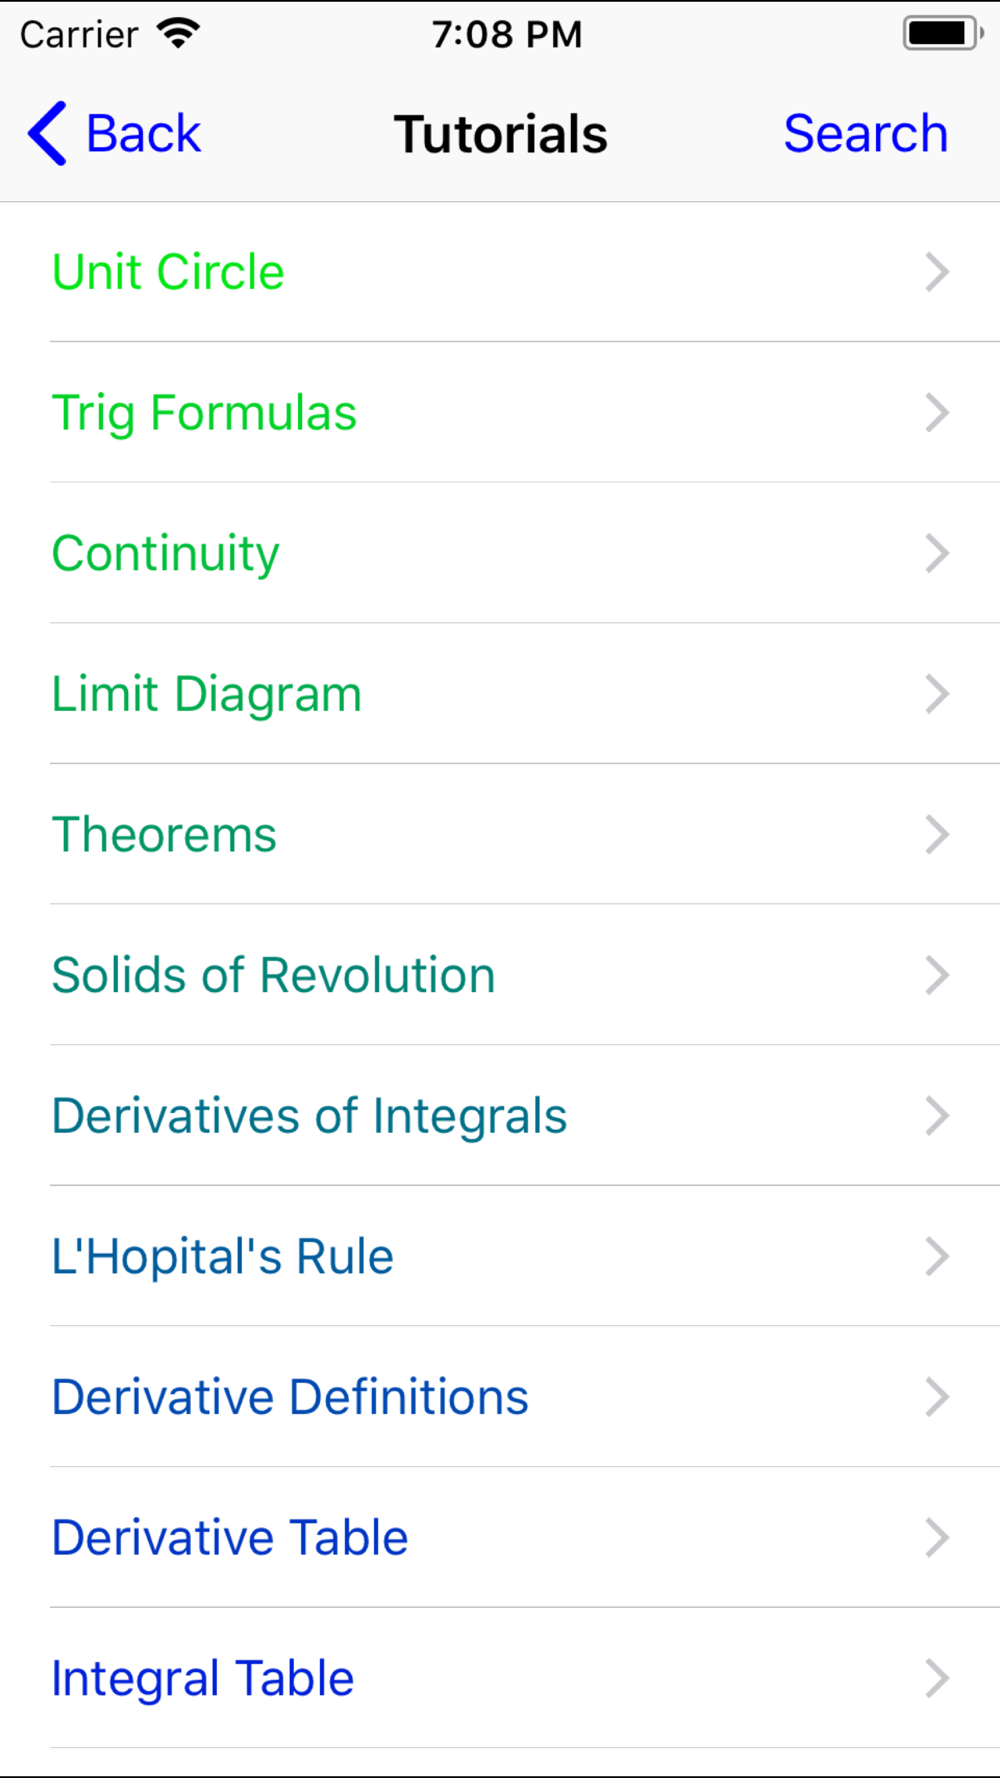Click the chevron beside Theorems
The height and width of the screenshot is (1778, 1000).
click(937, 834)
